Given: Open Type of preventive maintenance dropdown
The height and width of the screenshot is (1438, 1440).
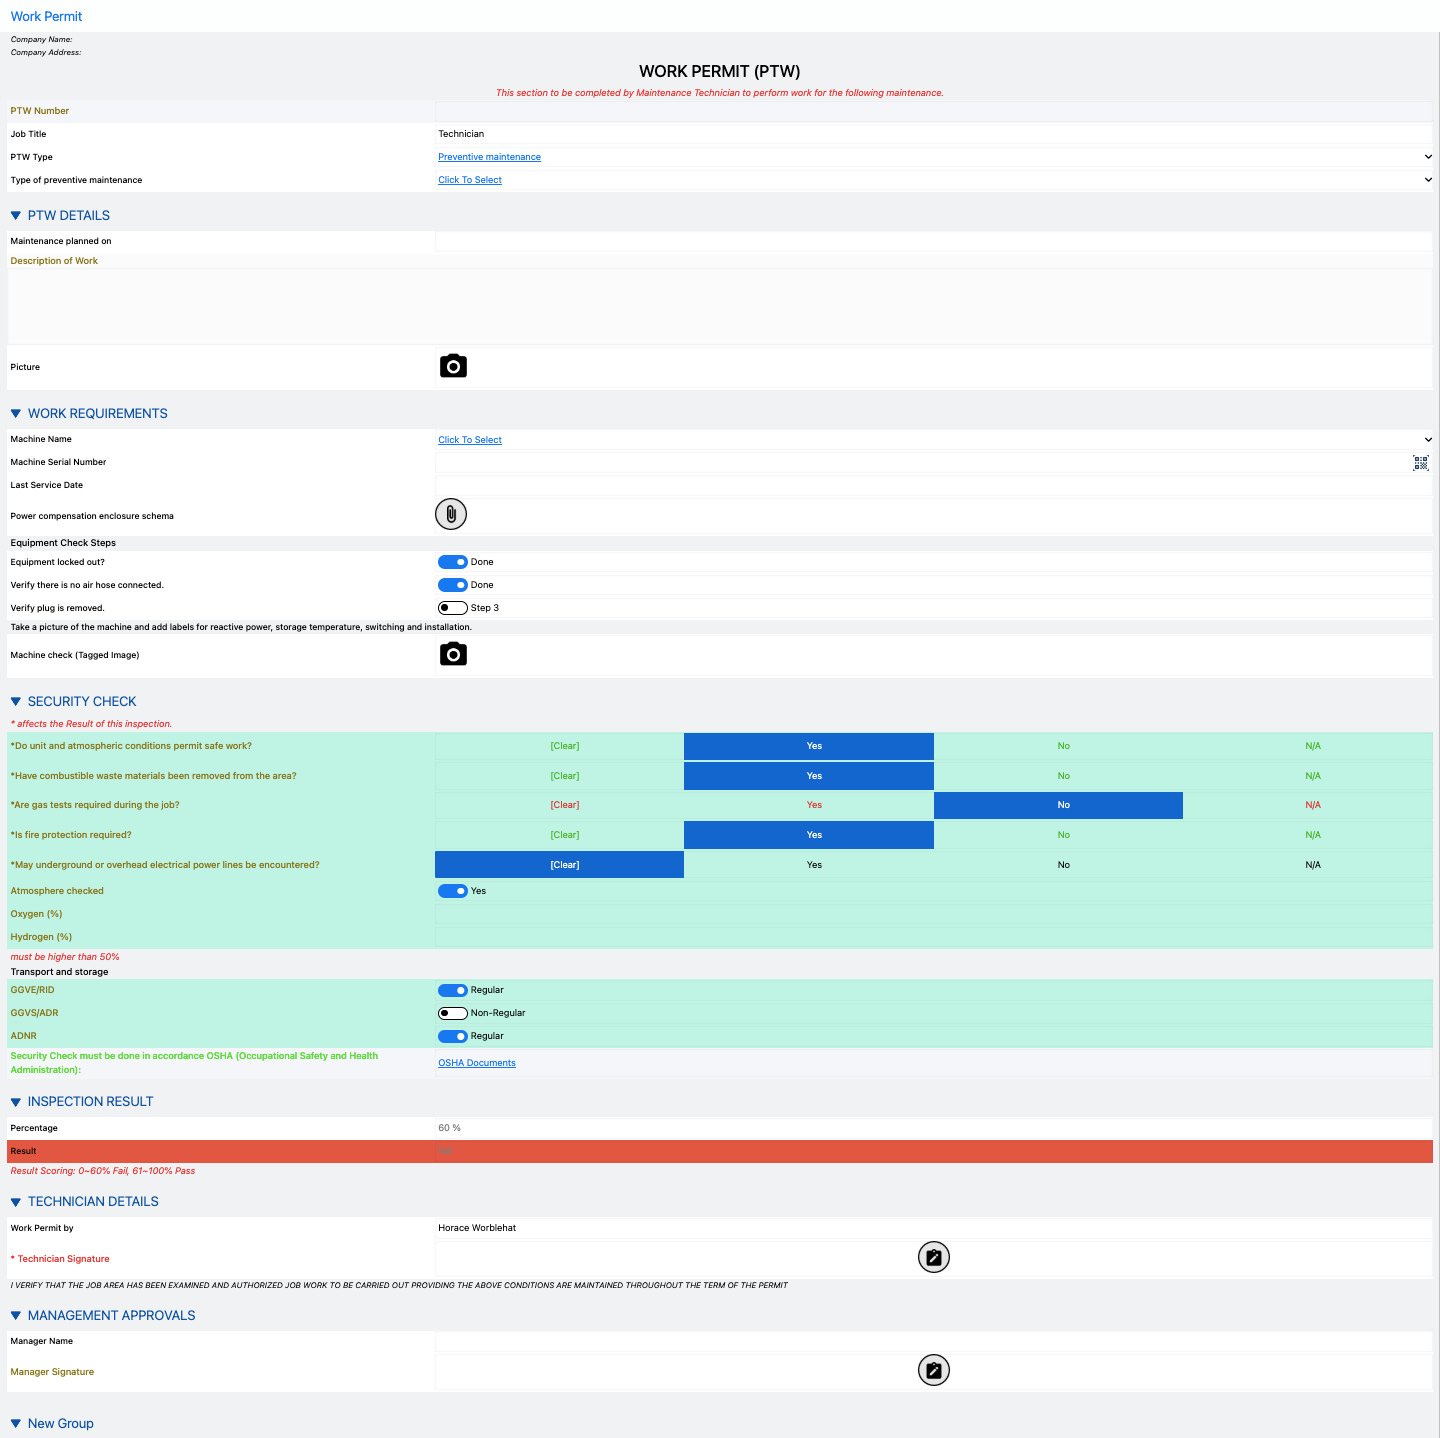Looking at the screenshot, I should pos(1427,180).
